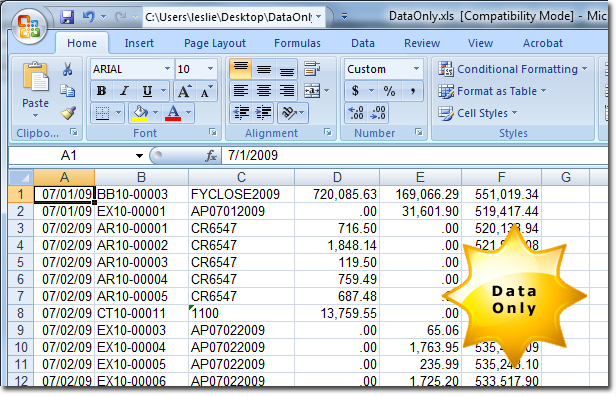Image resolution: width=616 pixels, height=396 pixels.
Task: Open Conditional Formatting menu
Action: point(513,69)
